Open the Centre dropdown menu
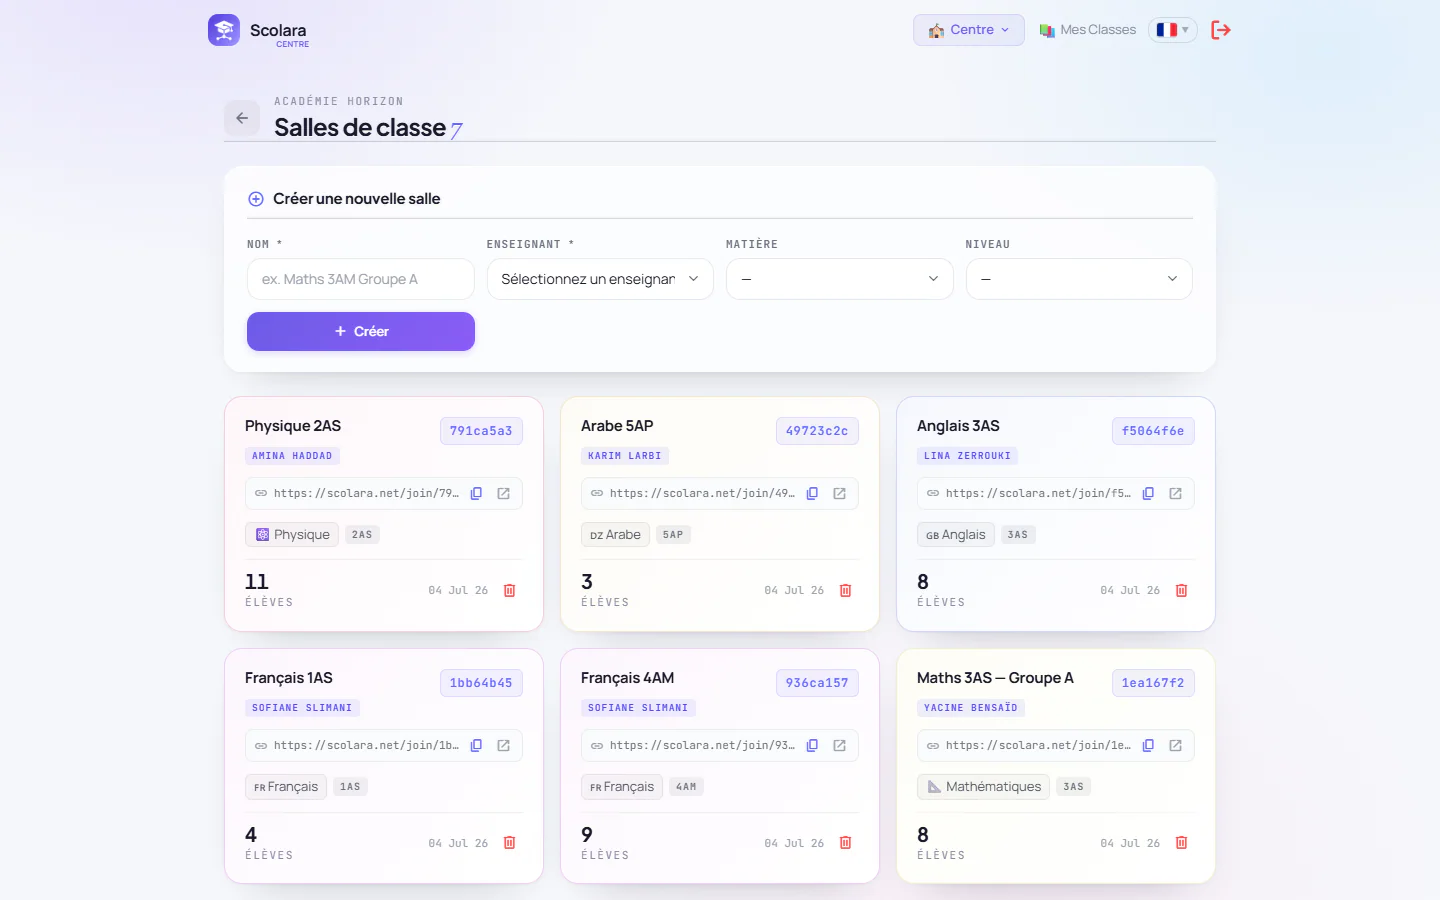The width and height of the screenshot is (1440, 900). tap(969, 30)
